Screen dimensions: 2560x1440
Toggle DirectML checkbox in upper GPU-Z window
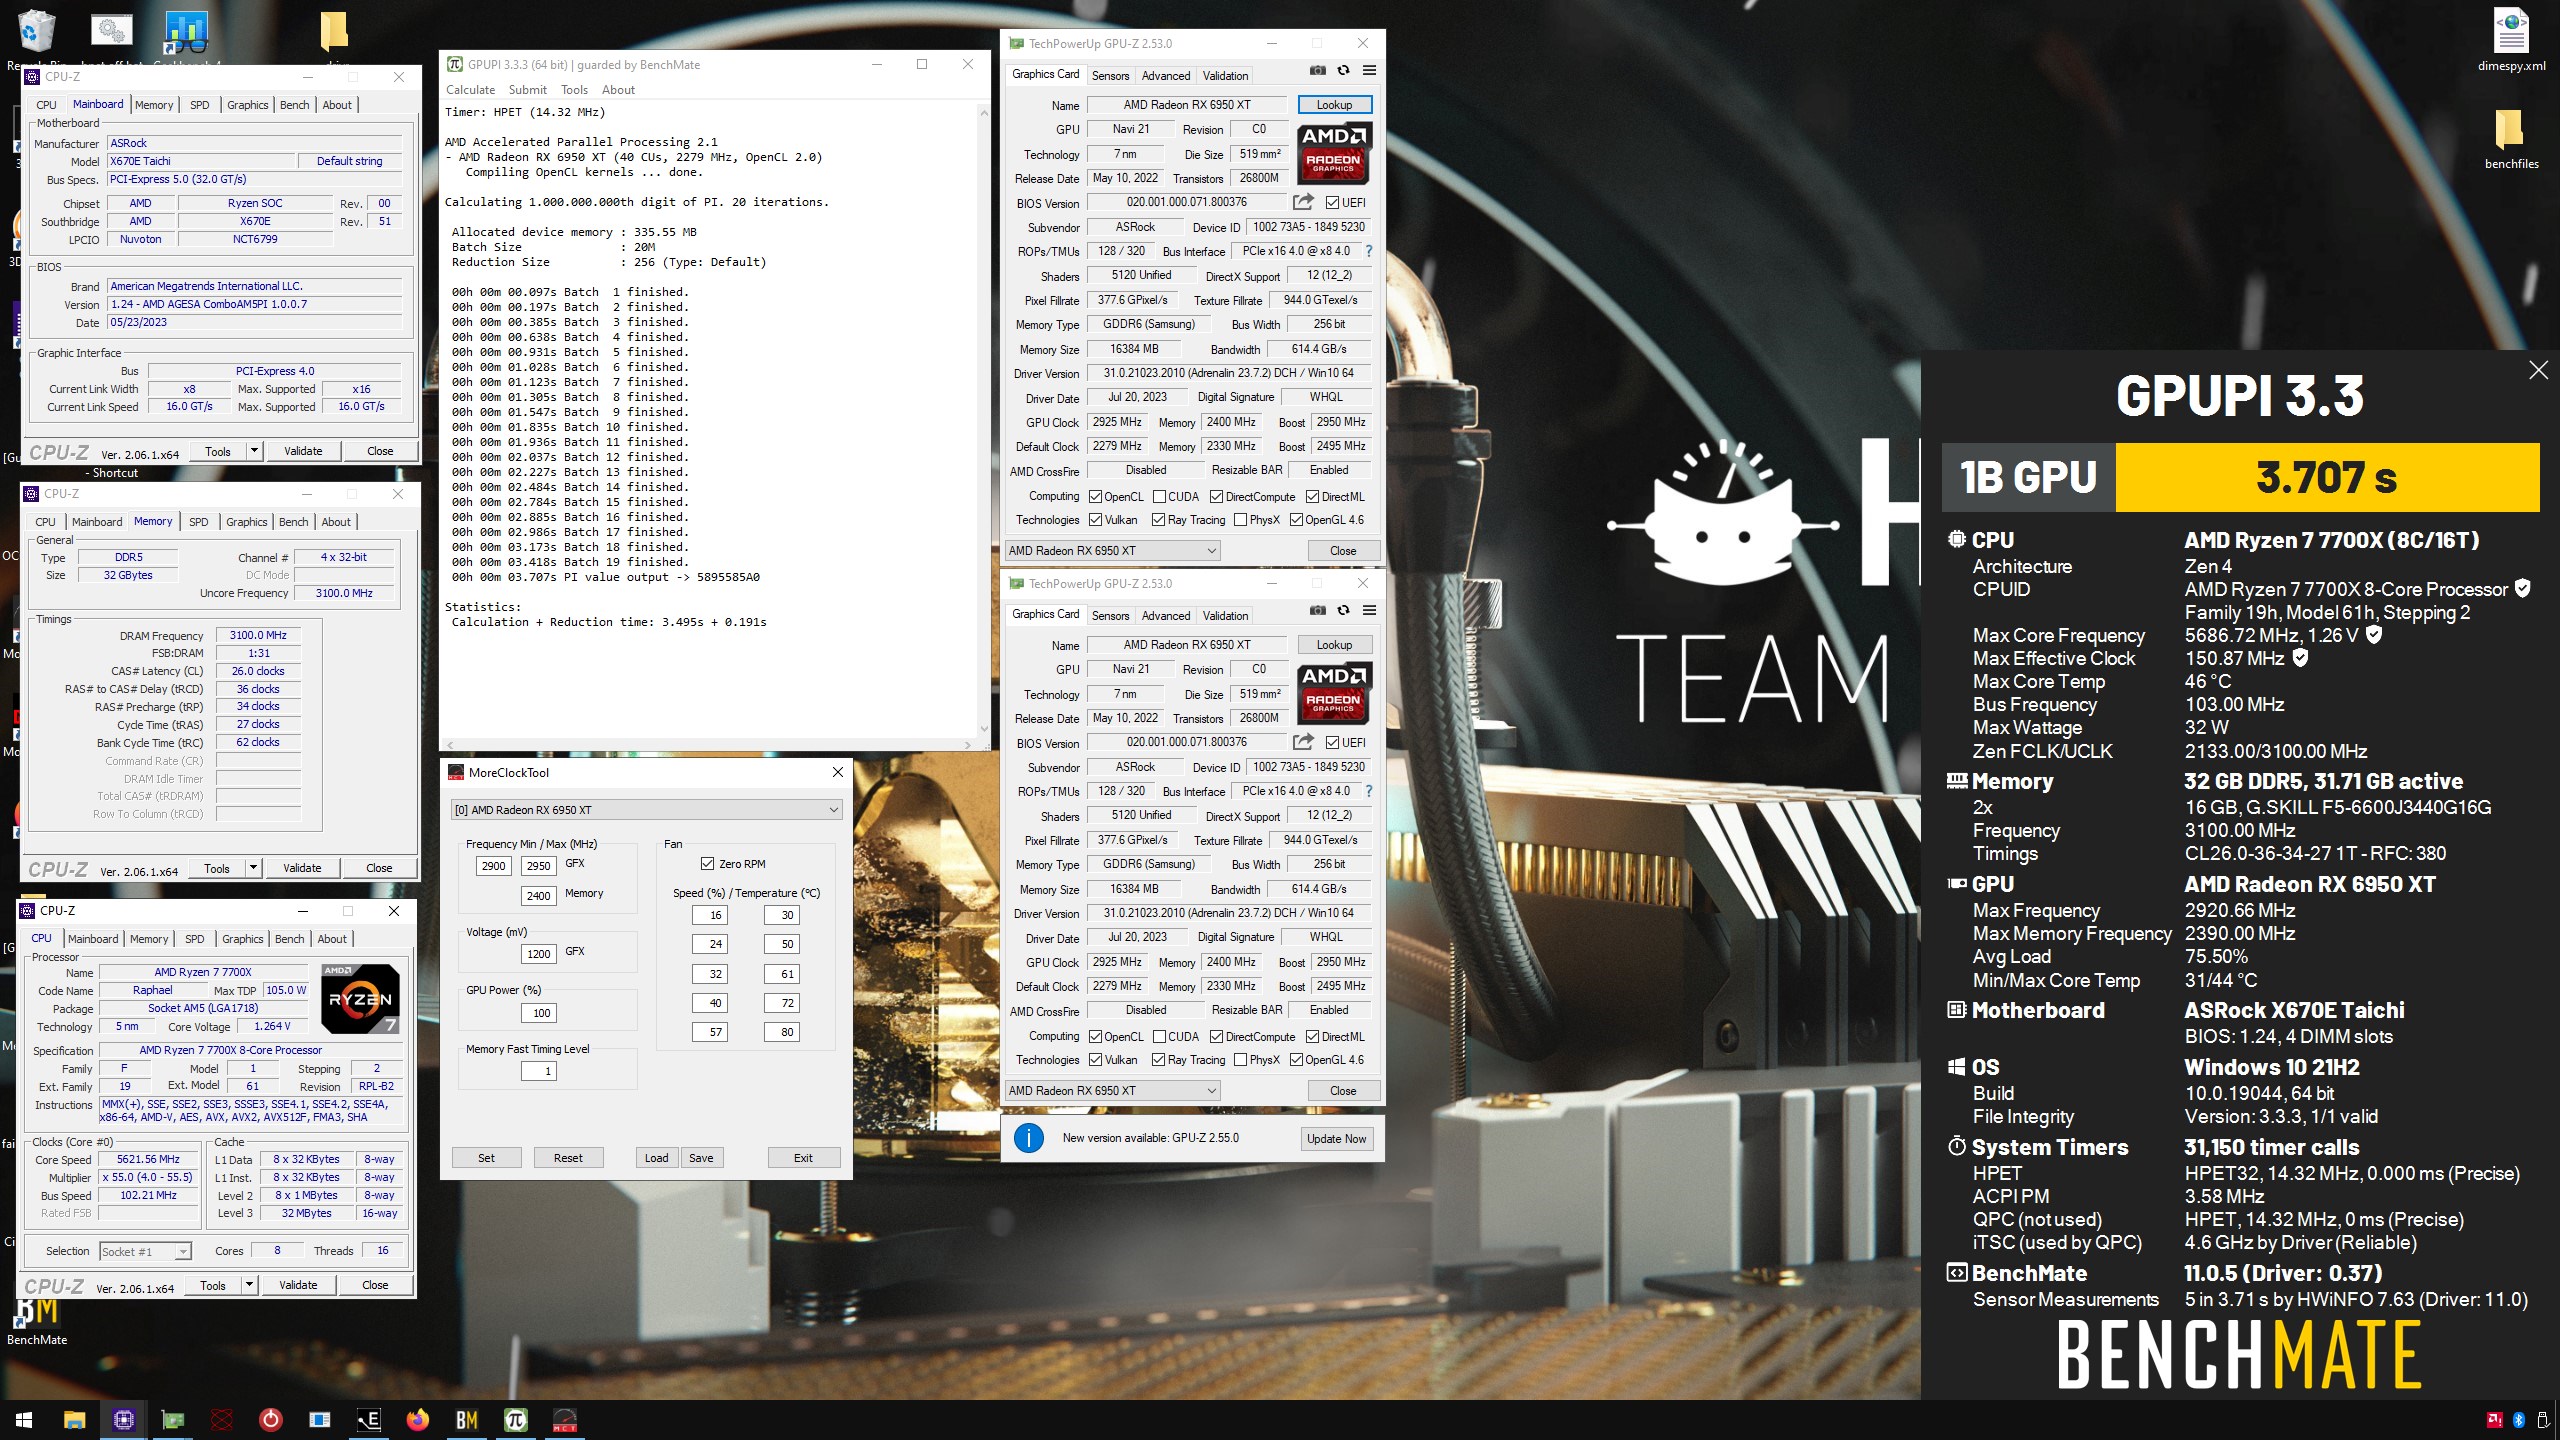(x=1312, y=497)
